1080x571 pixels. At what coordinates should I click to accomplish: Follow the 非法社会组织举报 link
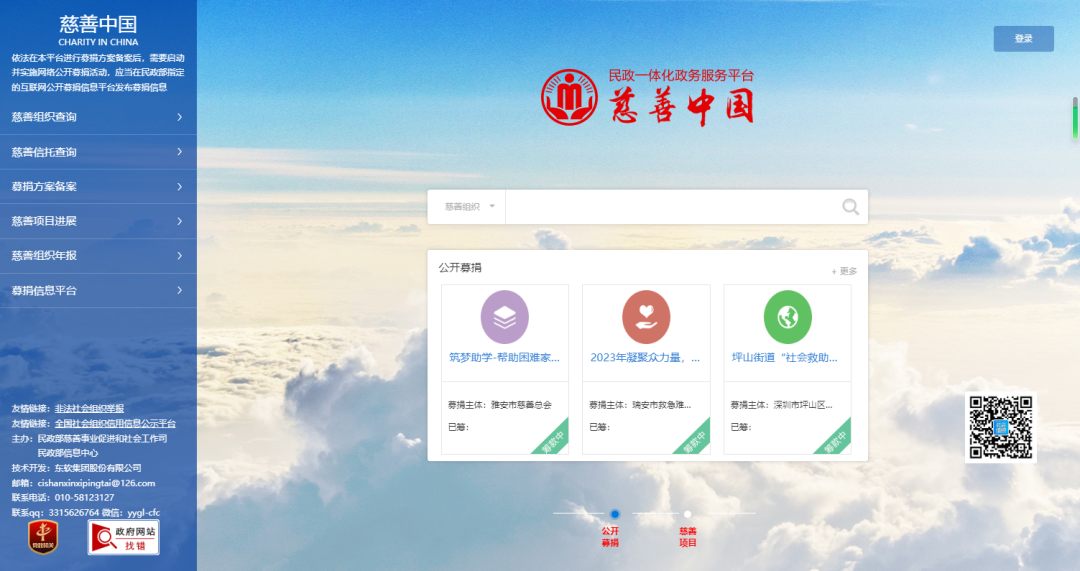(90, 408)
